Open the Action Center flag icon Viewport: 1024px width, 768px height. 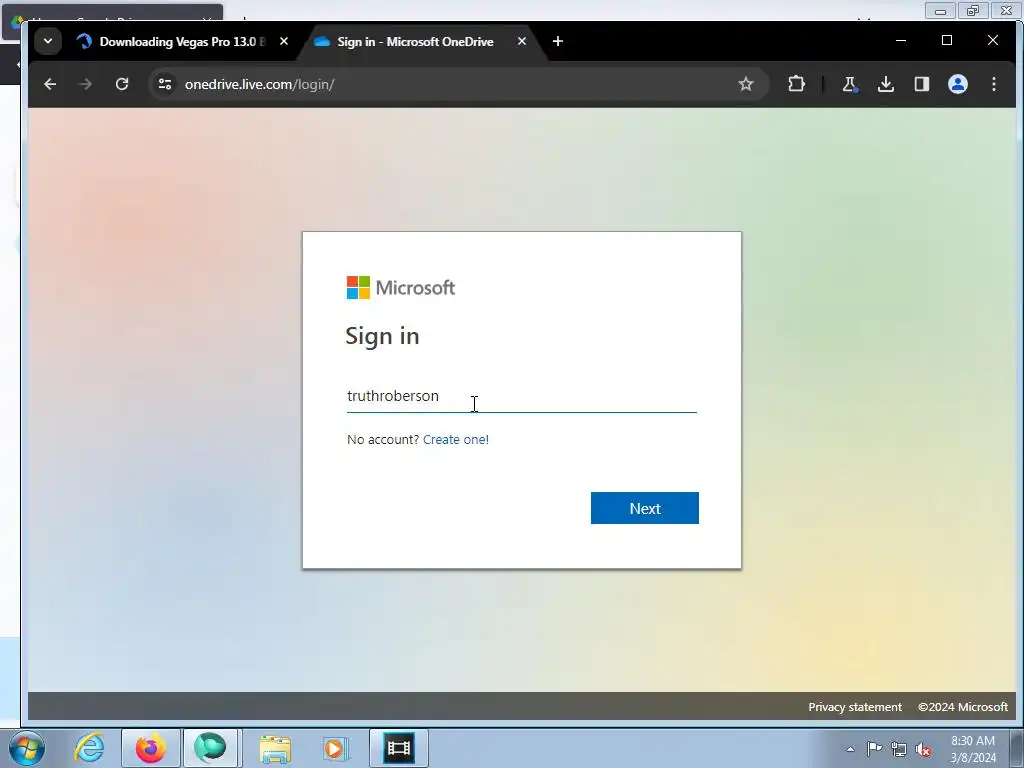(874, 749)
